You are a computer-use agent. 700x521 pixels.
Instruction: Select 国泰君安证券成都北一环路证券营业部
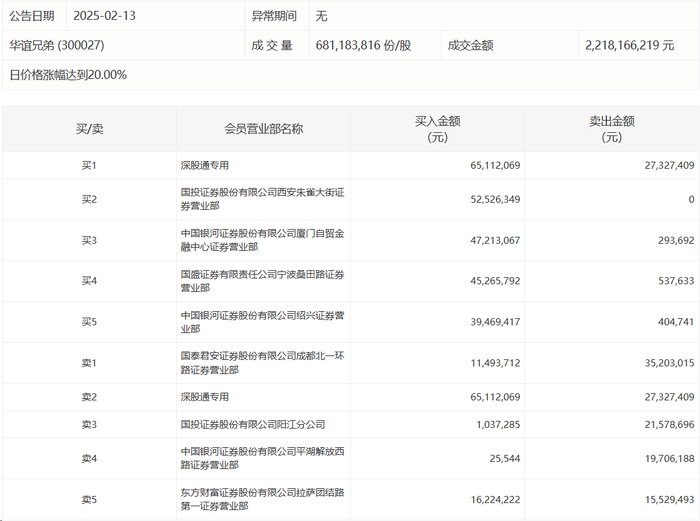point(262,363)
